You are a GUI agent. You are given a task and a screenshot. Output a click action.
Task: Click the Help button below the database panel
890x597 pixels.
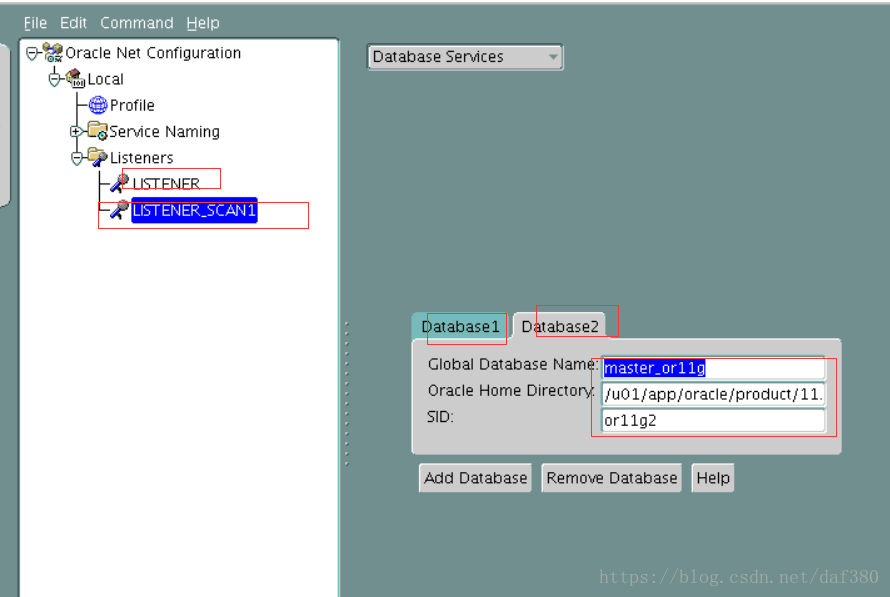click(713, 478)
